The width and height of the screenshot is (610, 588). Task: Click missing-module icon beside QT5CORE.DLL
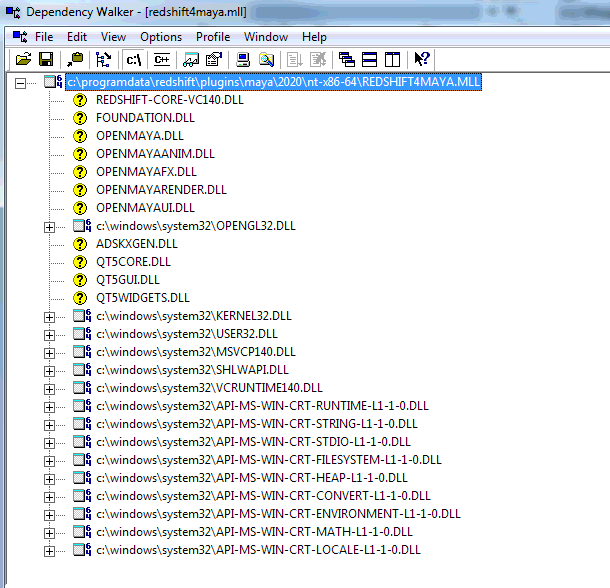[x=80, y=262]
